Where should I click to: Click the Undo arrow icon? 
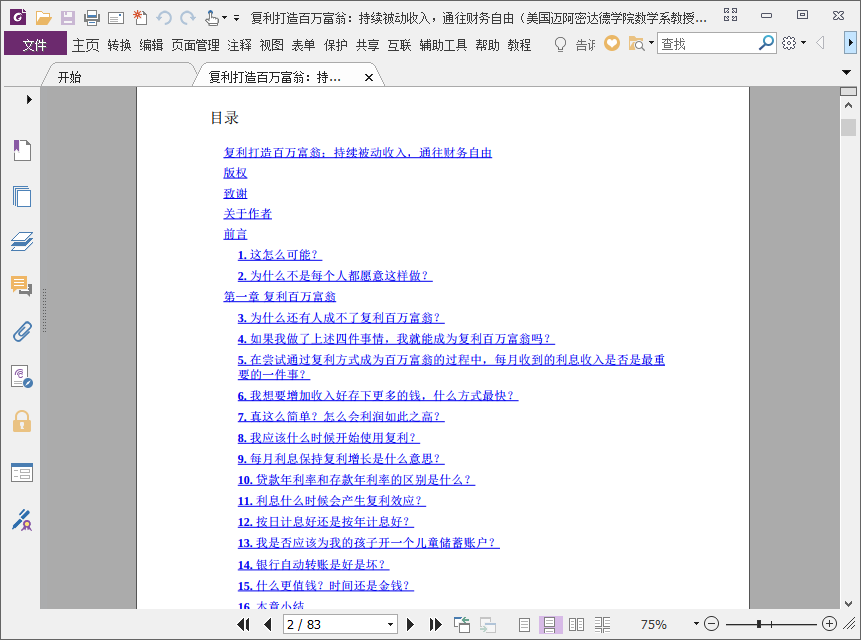[x=164, y=18]
